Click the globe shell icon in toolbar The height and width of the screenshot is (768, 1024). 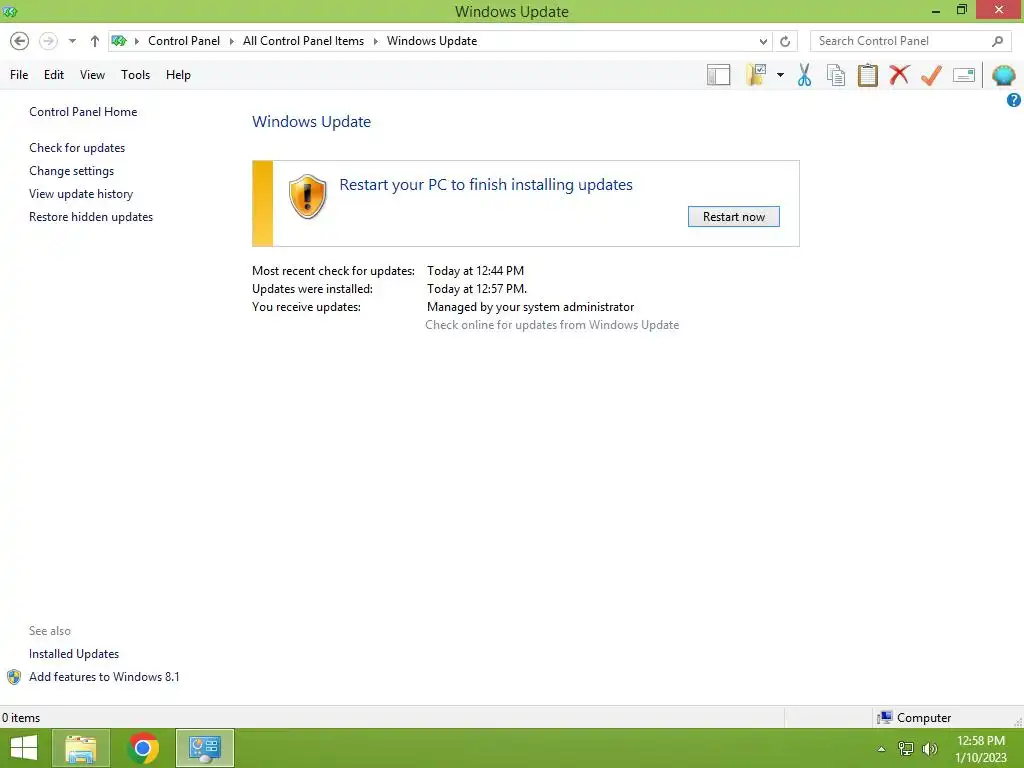(x=1004, y=75)
